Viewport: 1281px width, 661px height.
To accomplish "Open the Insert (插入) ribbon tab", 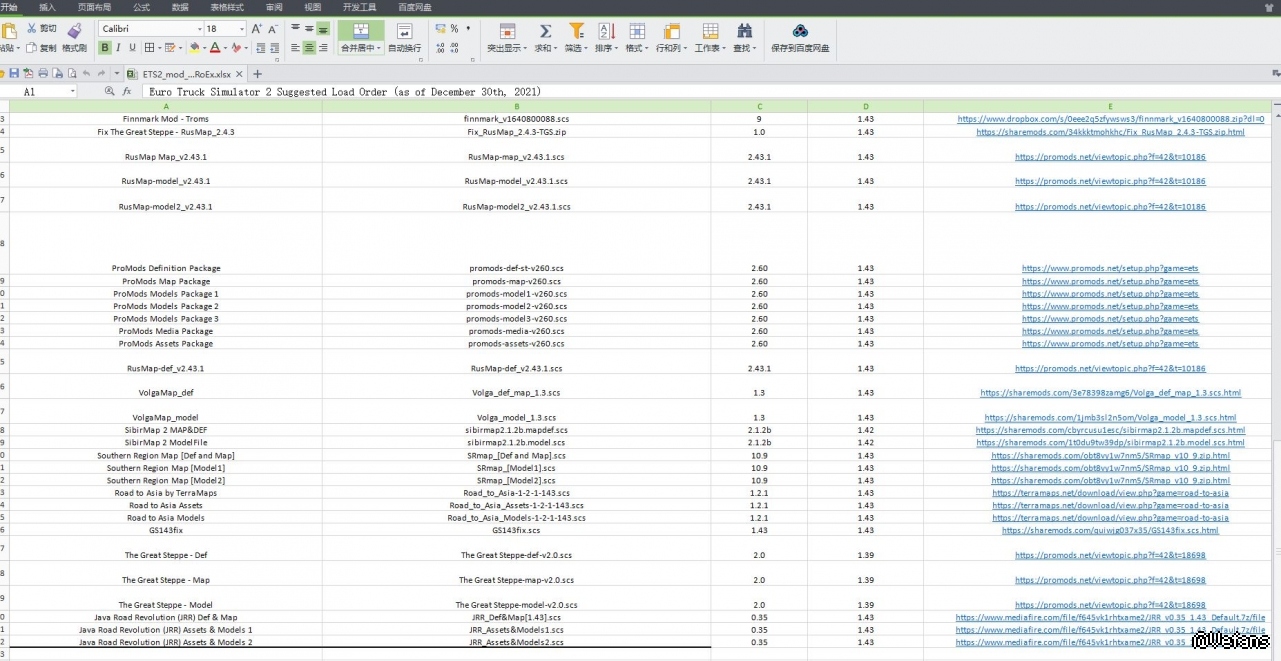I will click(47, 7).
